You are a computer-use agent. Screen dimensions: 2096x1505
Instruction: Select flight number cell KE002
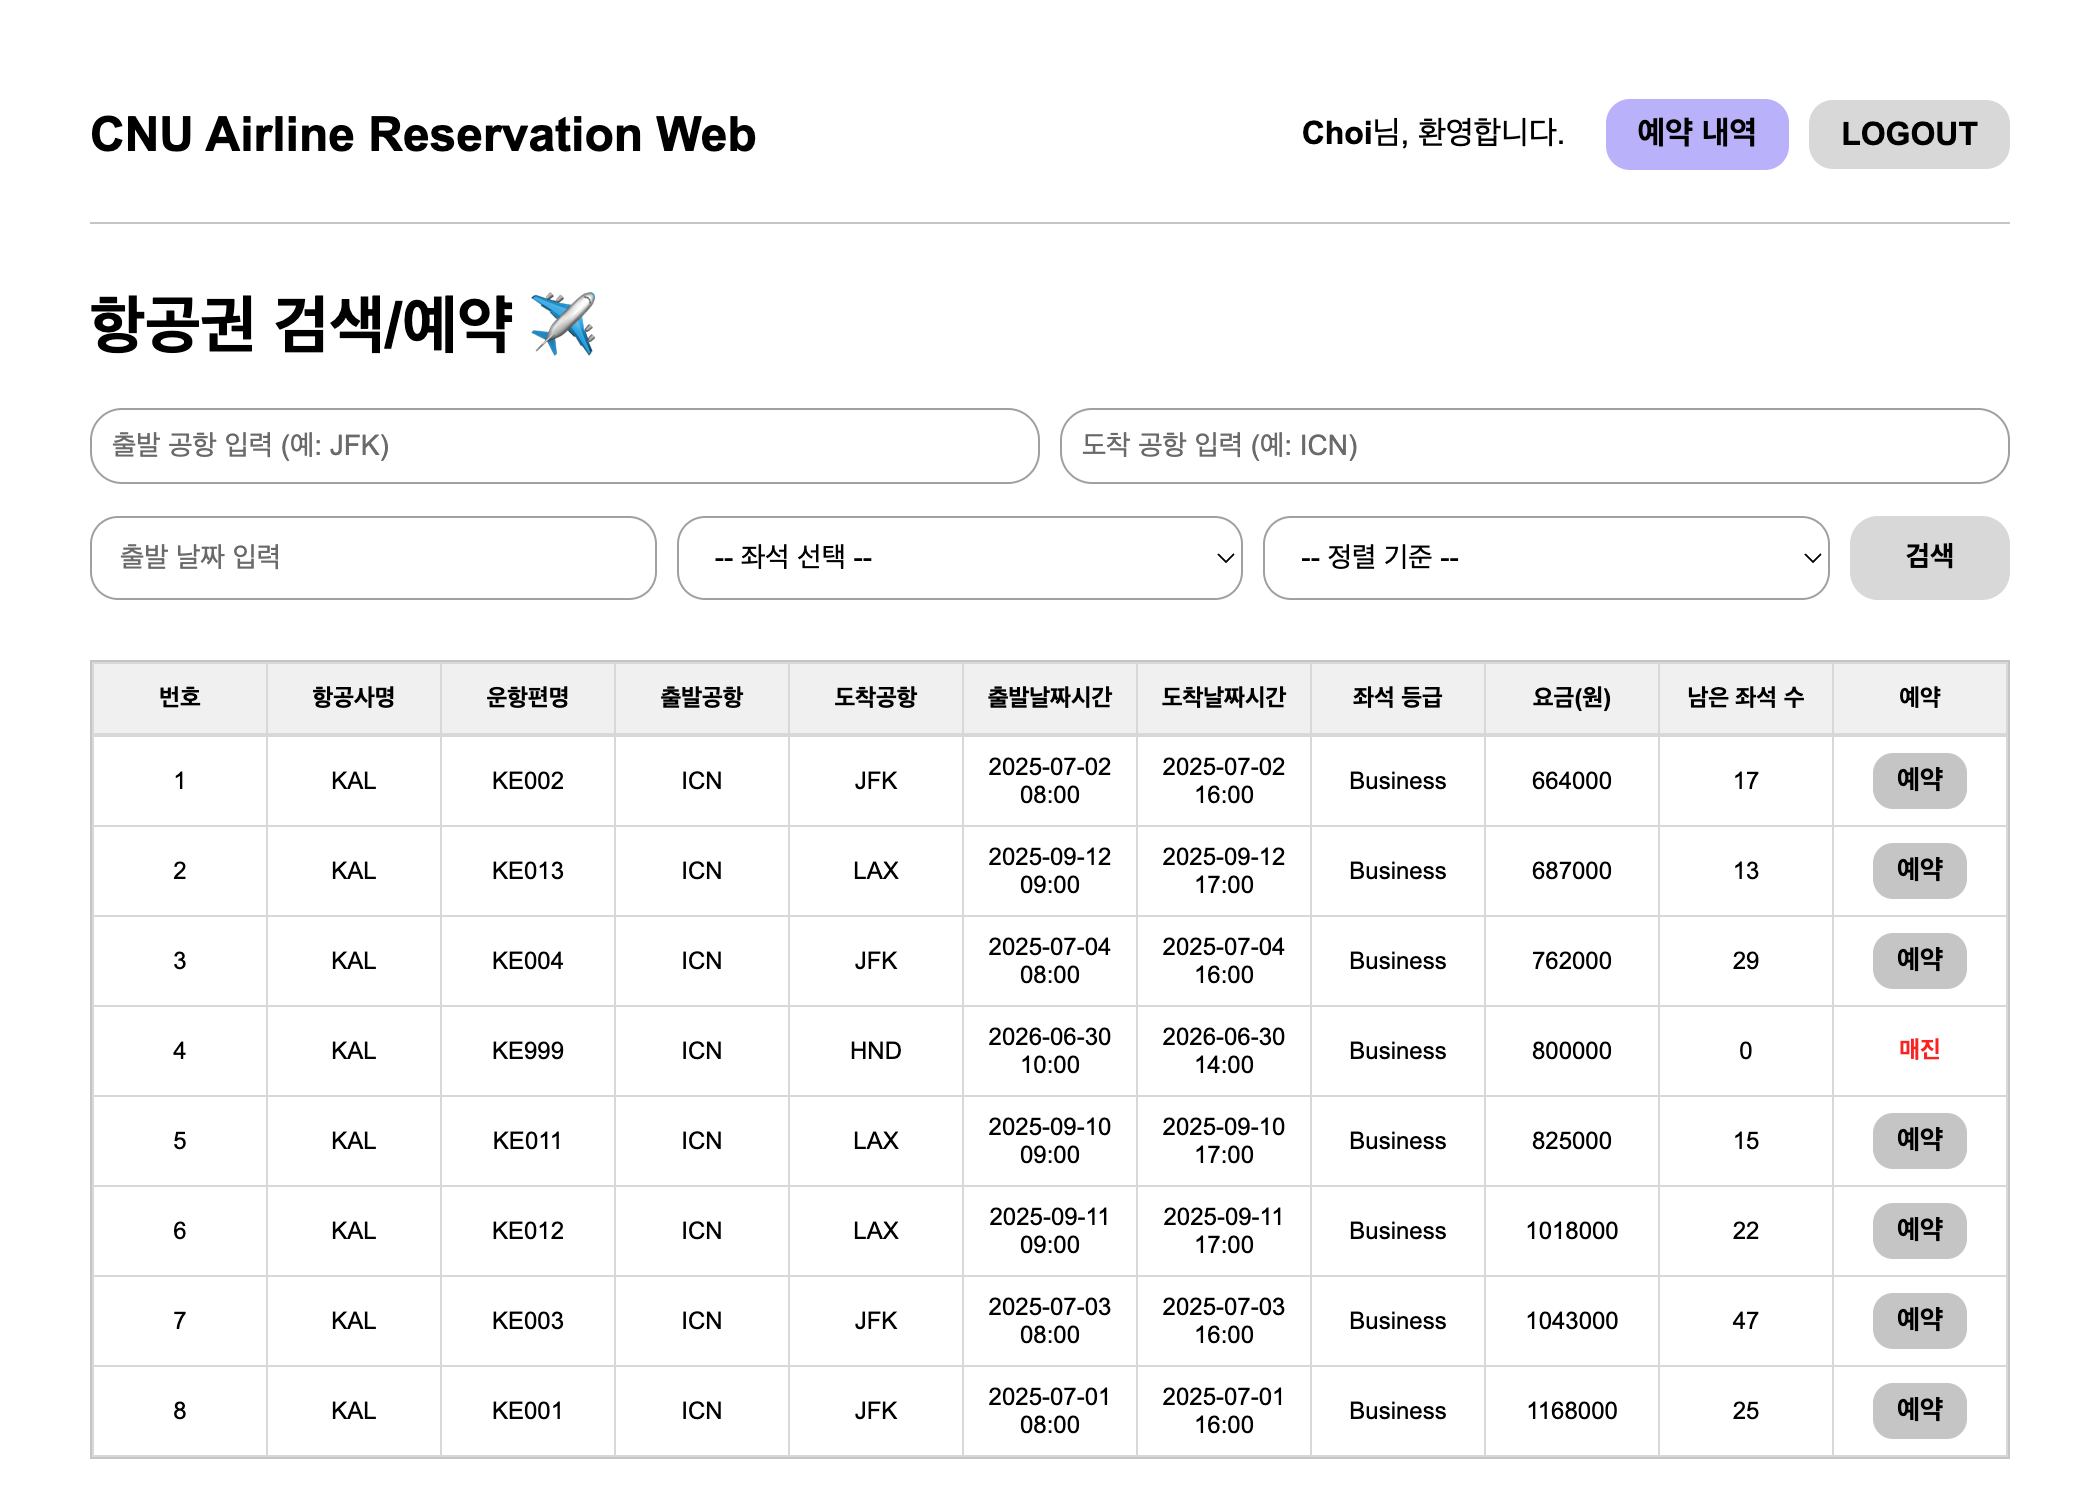[528, 781]
